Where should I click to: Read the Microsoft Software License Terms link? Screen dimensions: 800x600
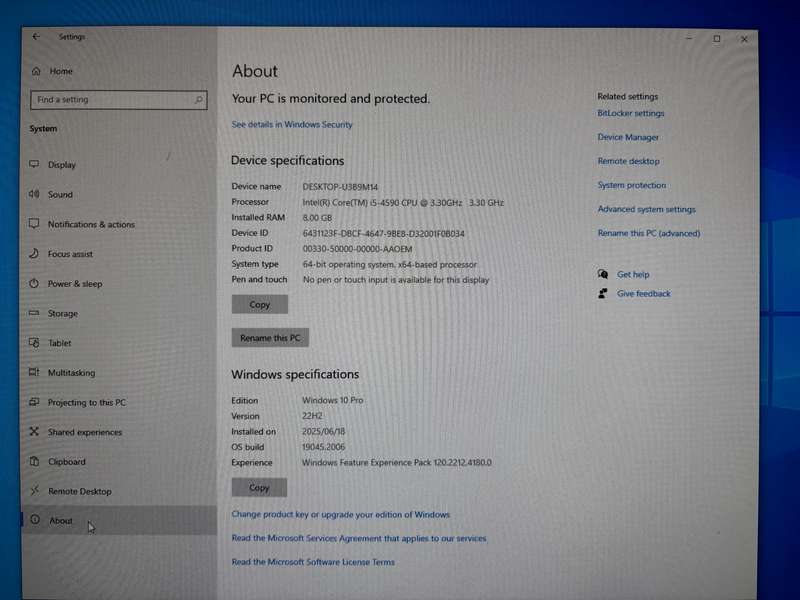click(x=313, y=562)
